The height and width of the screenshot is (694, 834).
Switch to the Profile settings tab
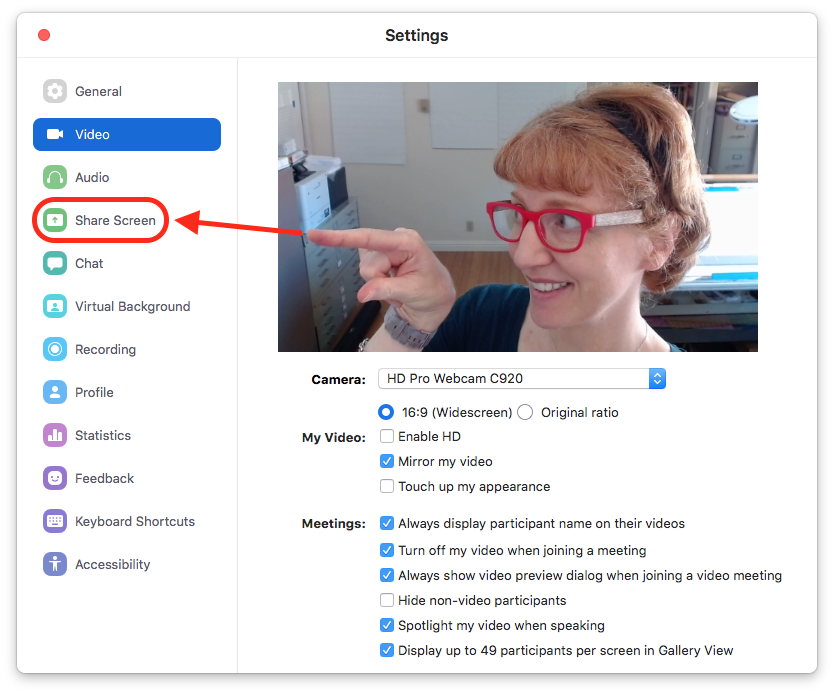pos(94,392)
